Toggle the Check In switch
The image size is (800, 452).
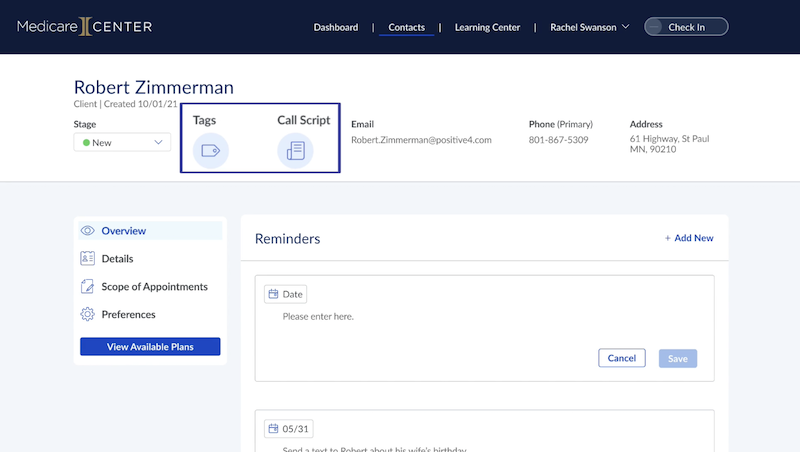tap(686, 27)
